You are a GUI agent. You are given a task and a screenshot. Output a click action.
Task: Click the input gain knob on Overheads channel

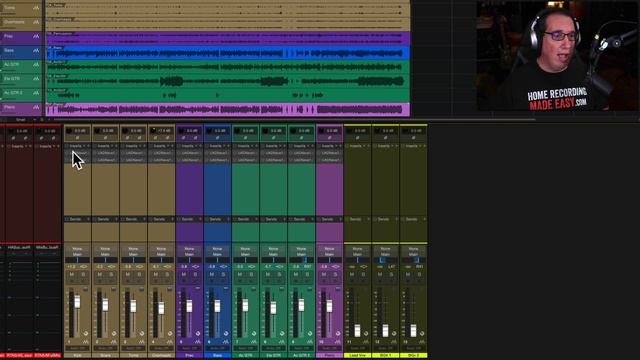(x=153, y=131)
